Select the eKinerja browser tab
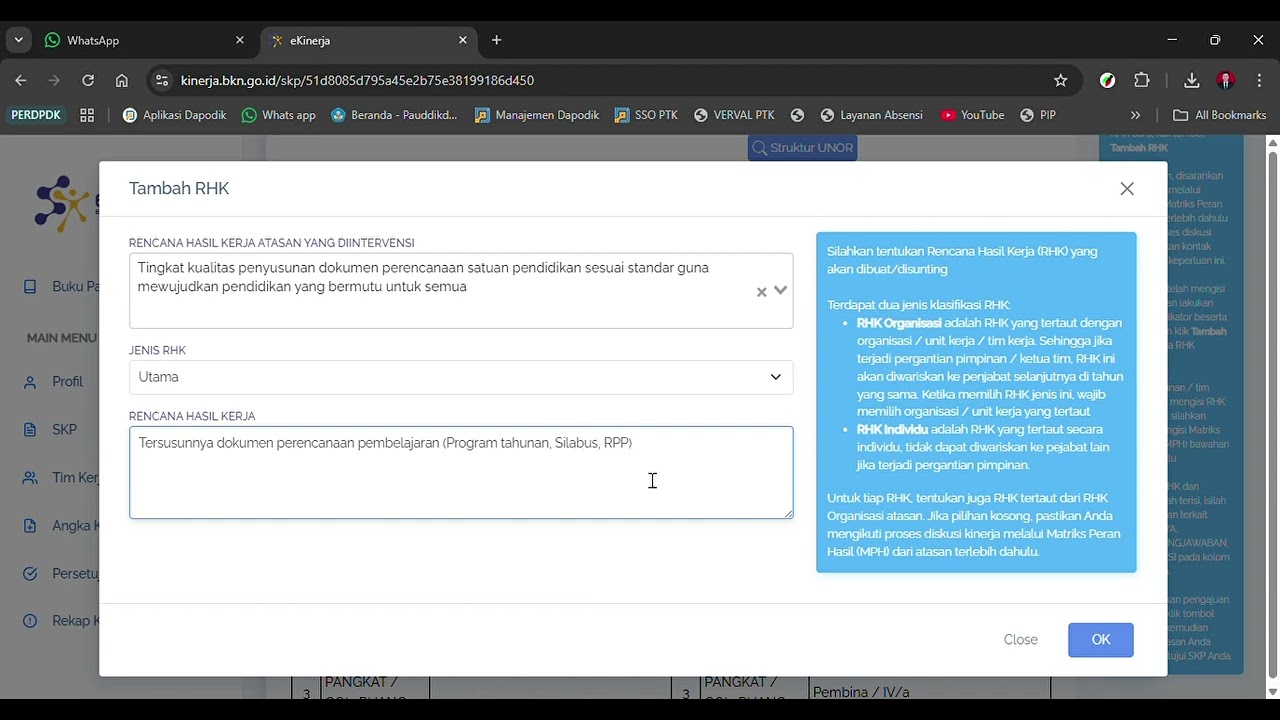Viewport: 1280px width, 720px height. (x=370, y=40)
